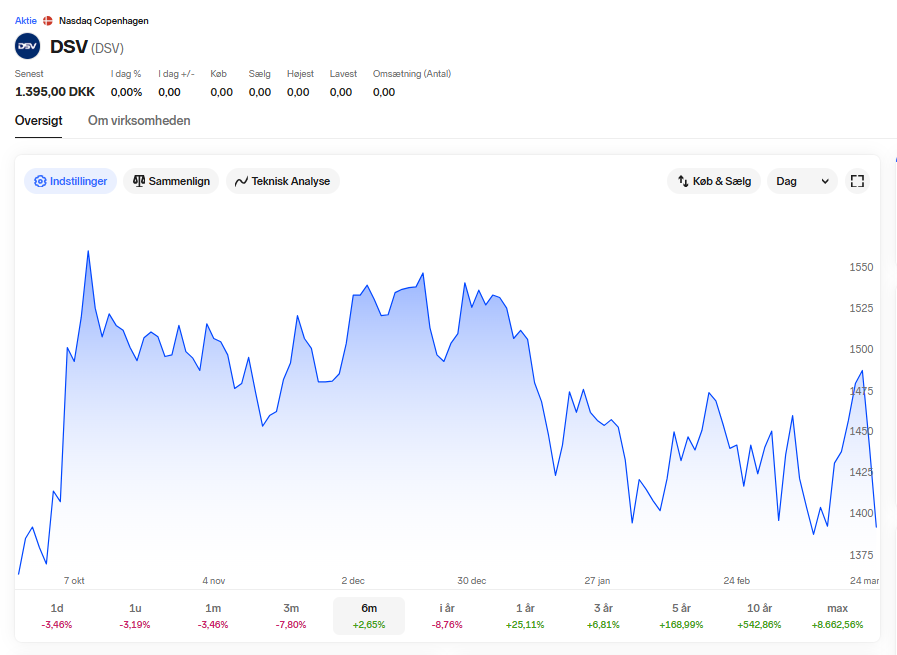Open Indstillinger chart settings
897x655 pixels.
[70, 181]
